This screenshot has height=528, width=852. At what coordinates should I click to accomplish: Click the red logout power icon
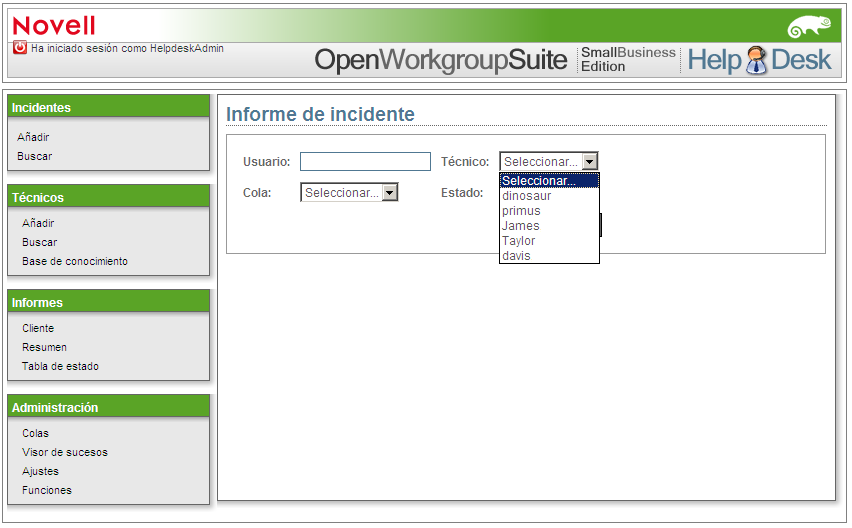click(x=20, y=47)
